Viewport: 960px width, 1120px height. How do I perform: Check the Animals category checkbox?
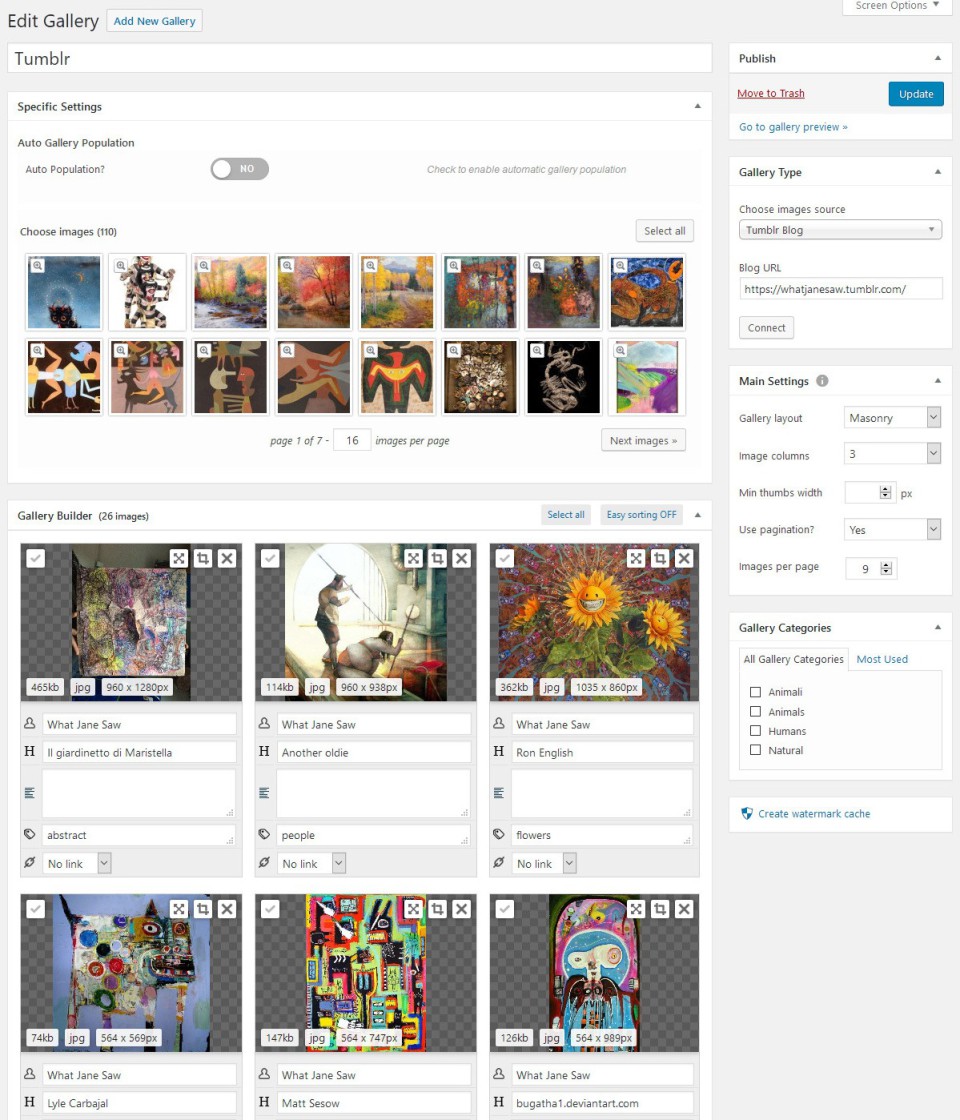click(756, 712)
